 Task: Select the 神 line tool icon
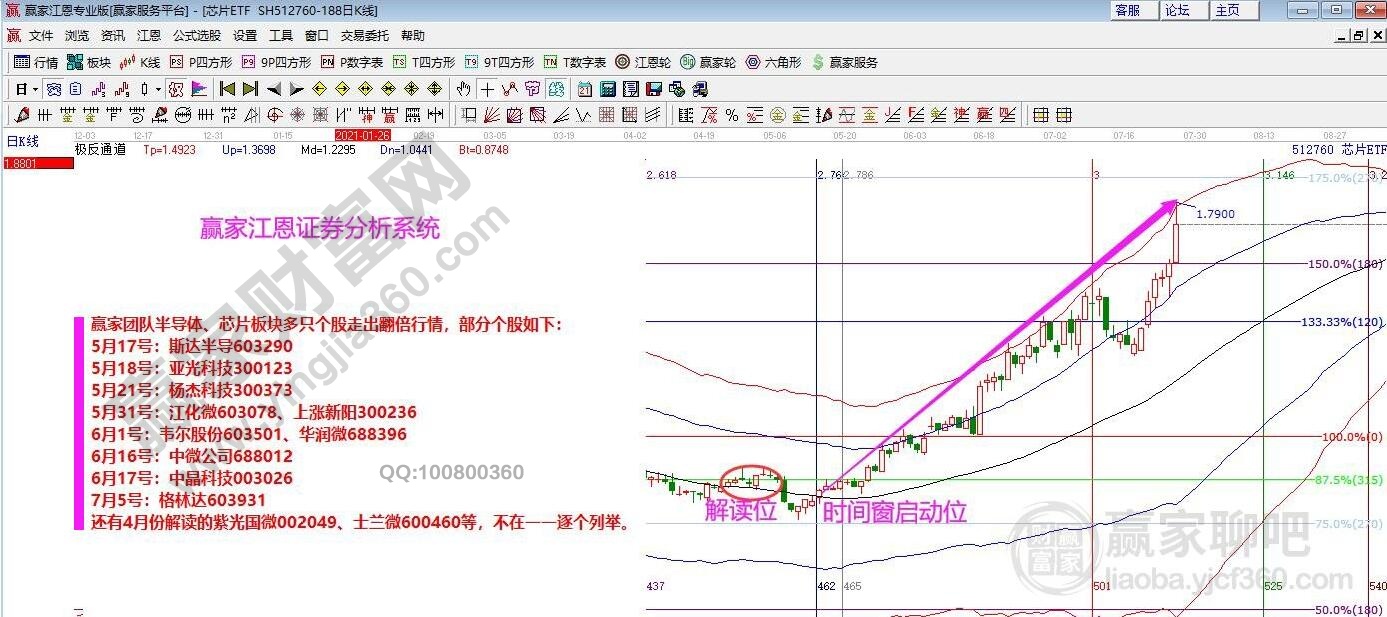[x=367, y=115]
